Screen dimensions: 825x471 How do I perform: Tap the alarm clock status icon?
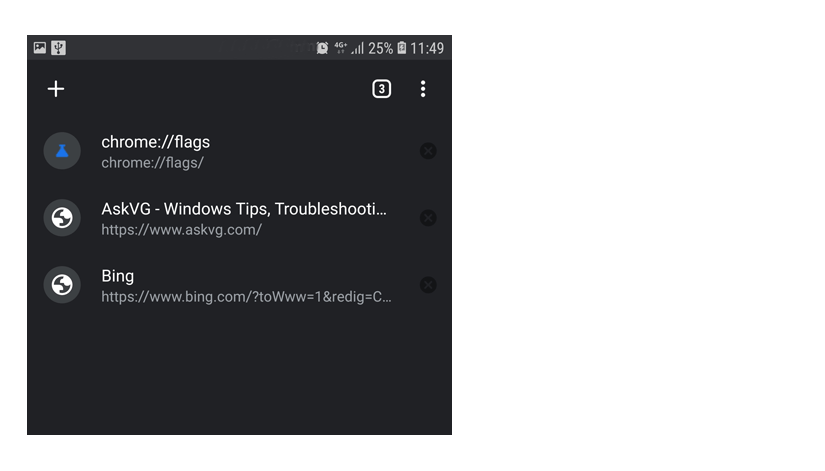tap(322, 48)
